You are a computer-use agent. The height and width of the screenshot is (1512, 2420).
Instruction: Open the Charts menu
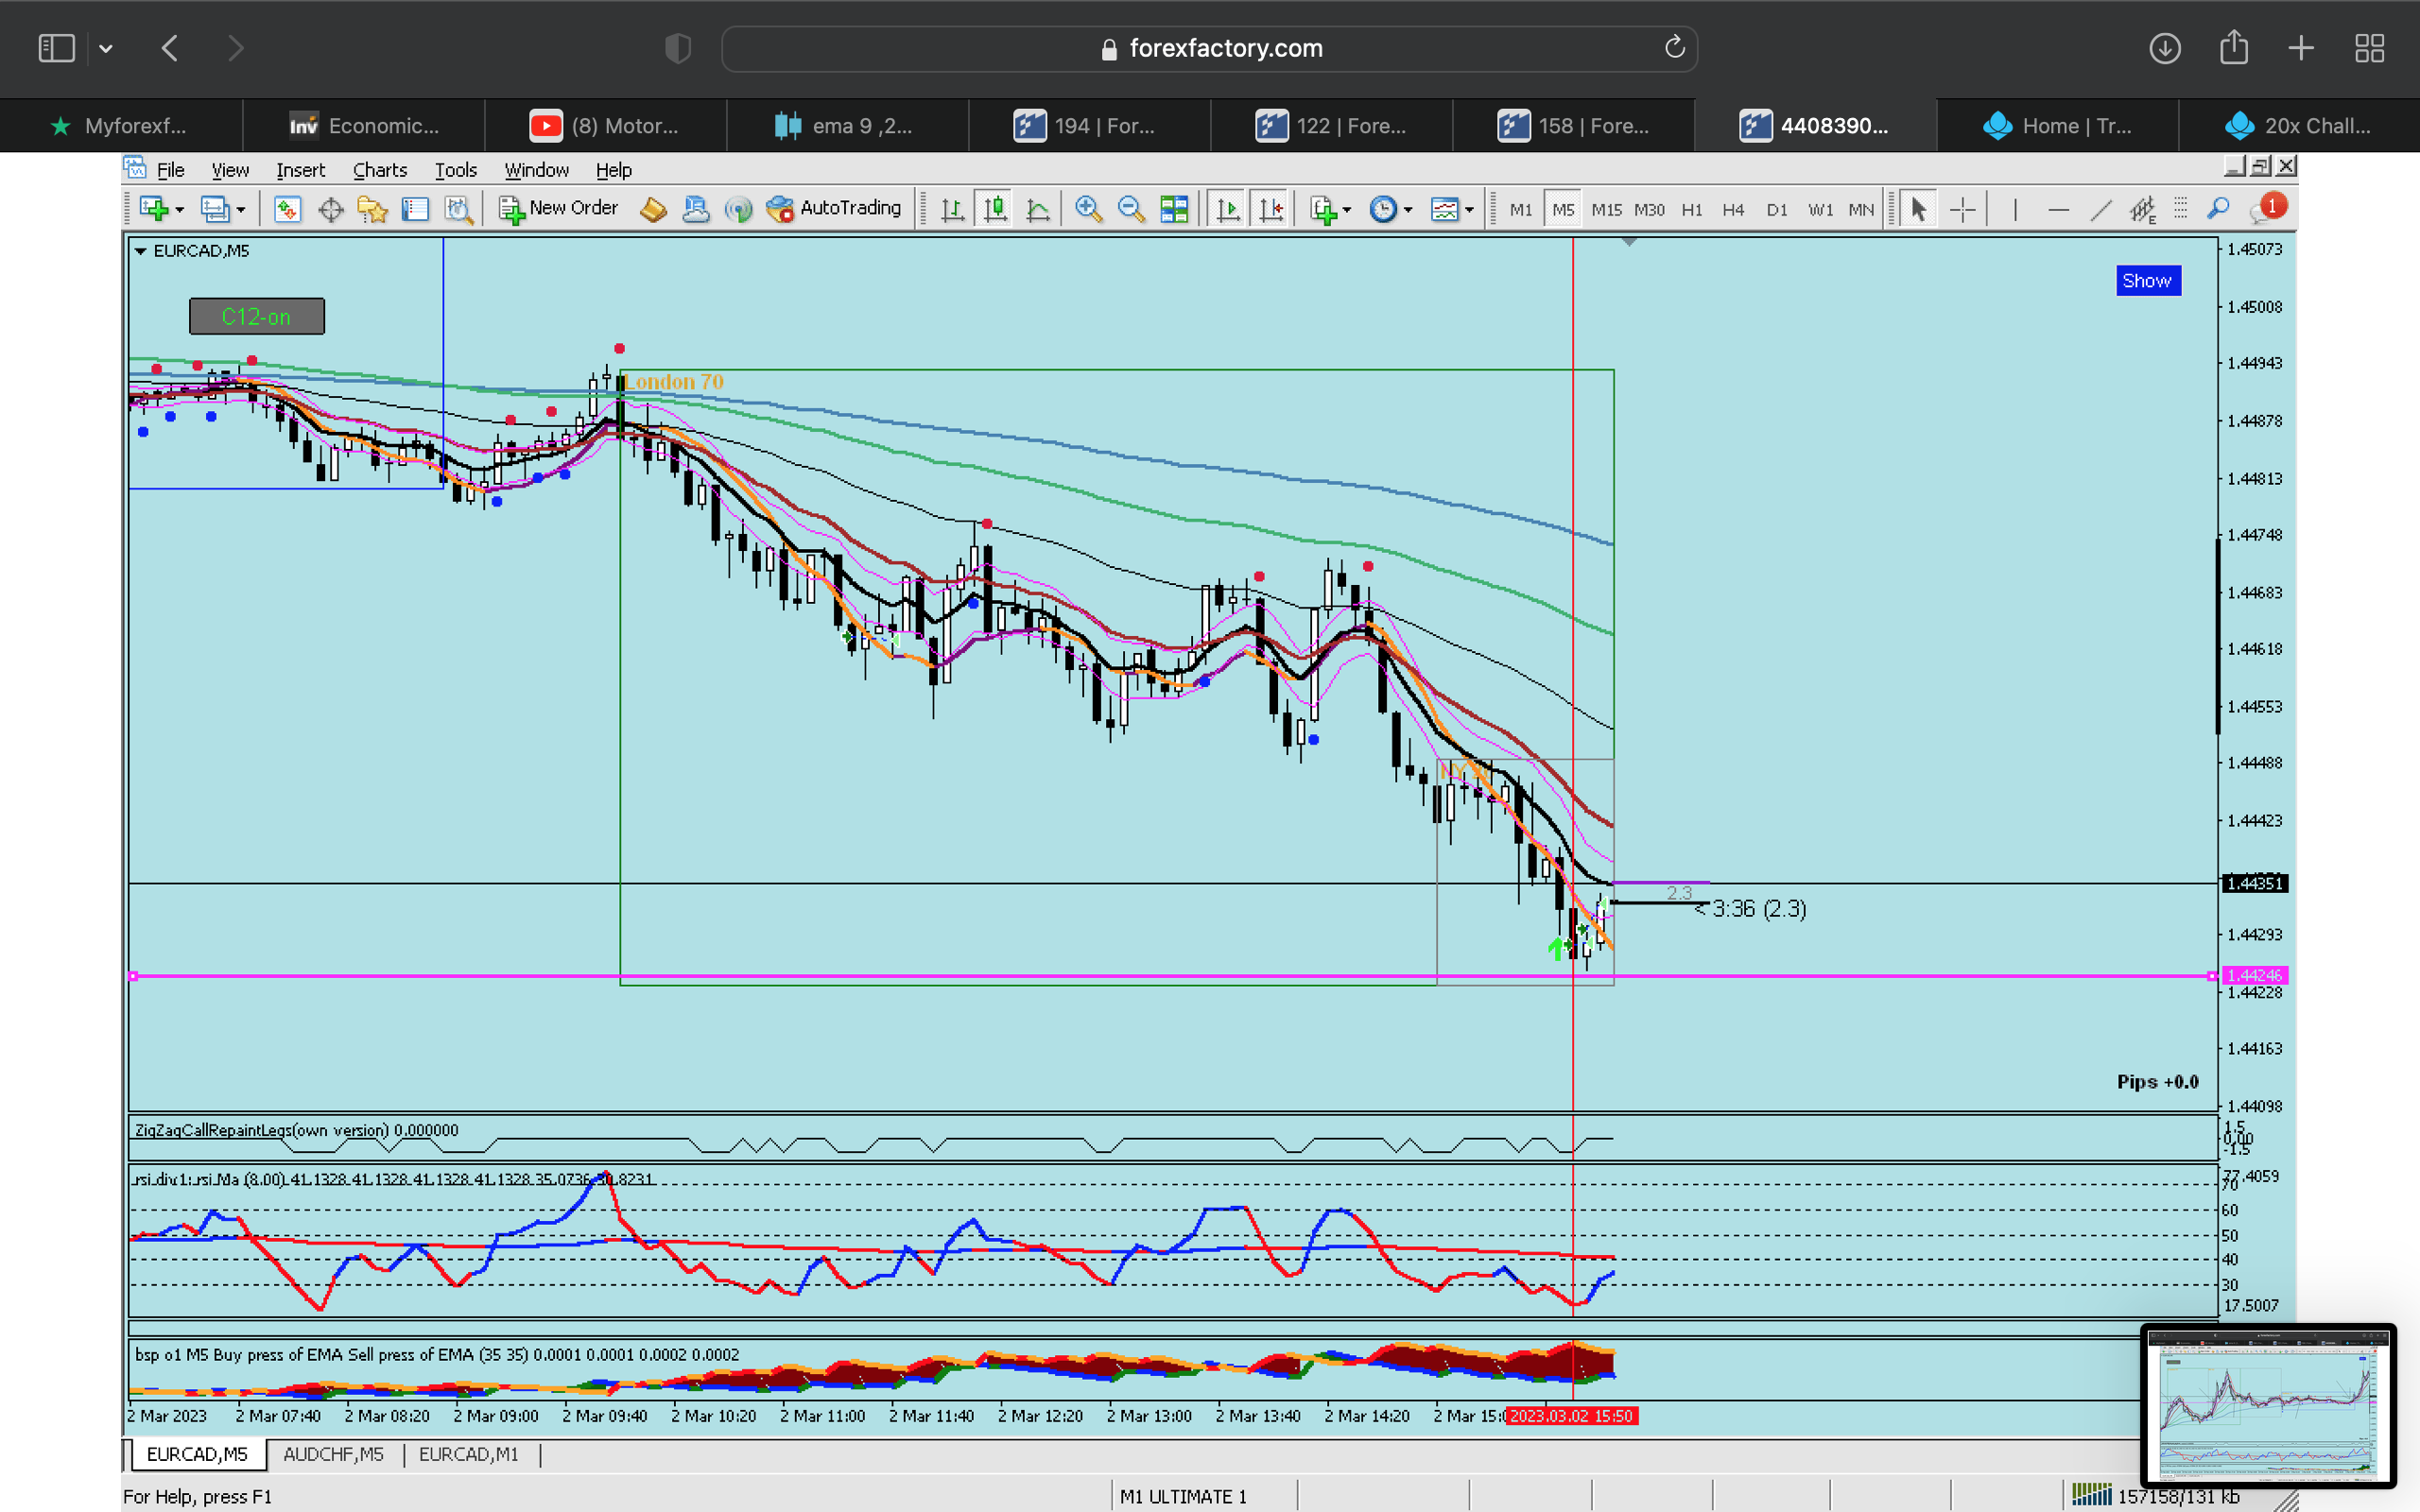click(379, 170)
